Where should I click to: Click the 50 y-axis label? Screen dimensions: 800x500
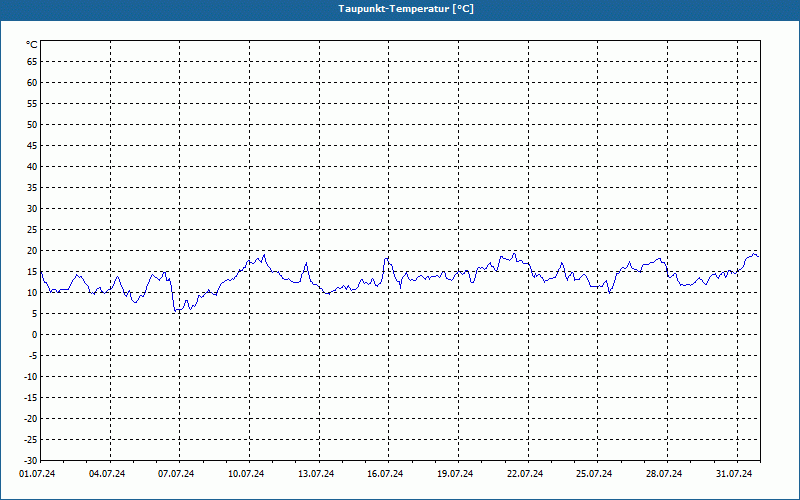point(32,124)
